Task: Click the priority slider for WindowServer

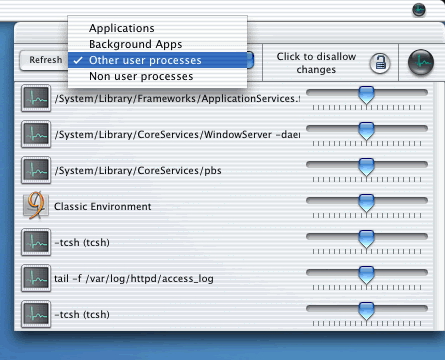Action: 367,133
